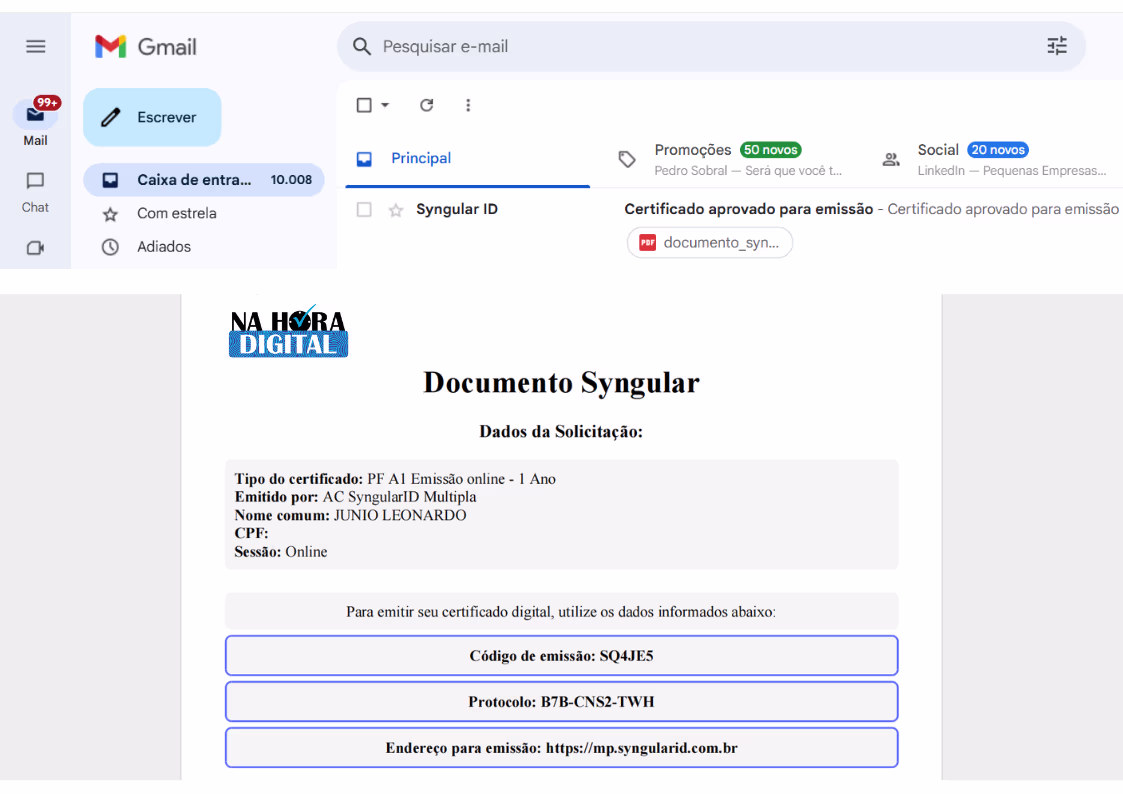The width and height of the screenshot is (1123, 794).
Task: Open Mail section with 99+ badge
Action: pyautogui.click(x=35, y=121)
